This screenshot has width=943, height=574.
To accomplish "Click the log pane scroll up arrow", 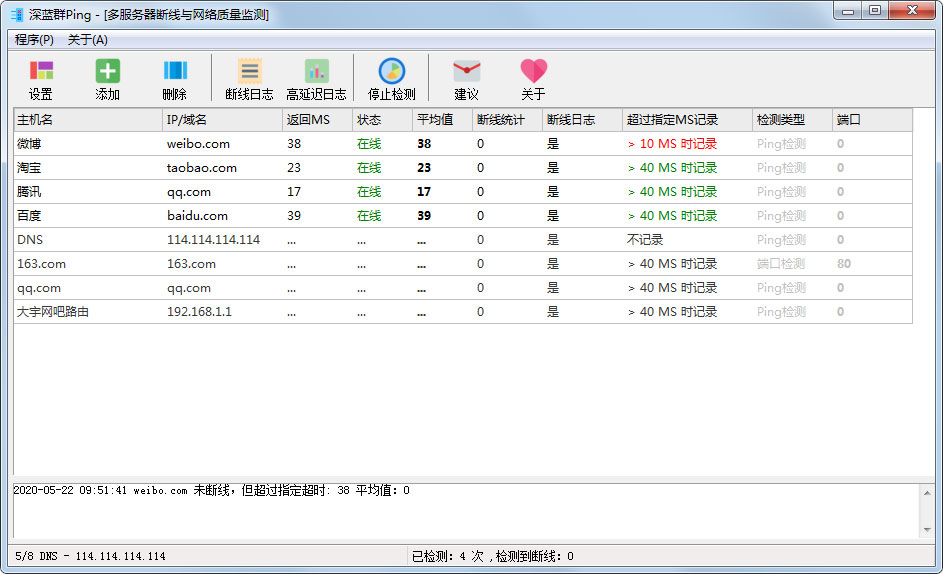I will pos(927,491).
